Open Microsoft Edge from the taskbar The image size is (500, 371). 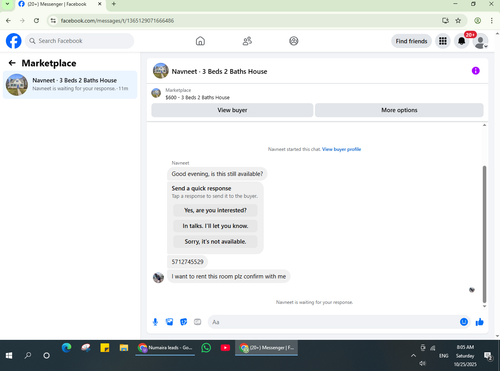(x=66, y=348)
